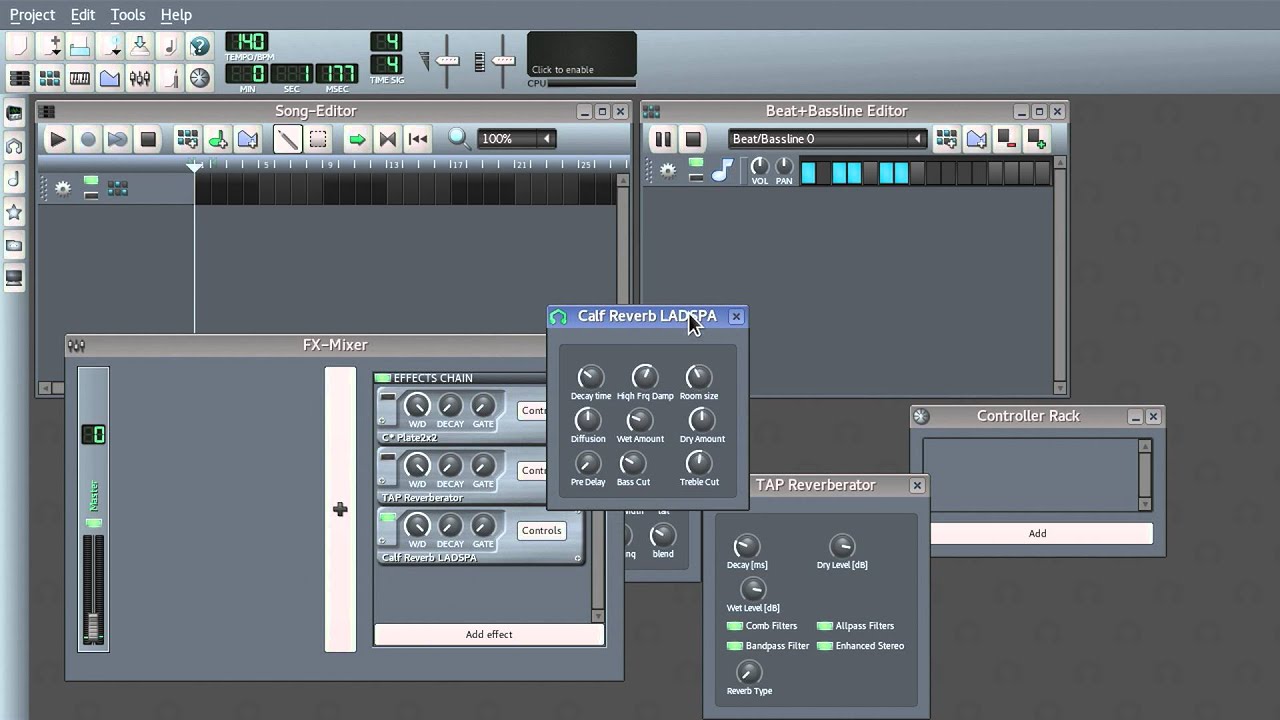Click the save project disk icon
The width and height of the screenshot is (1280, 720).
(x=140, y=46)
